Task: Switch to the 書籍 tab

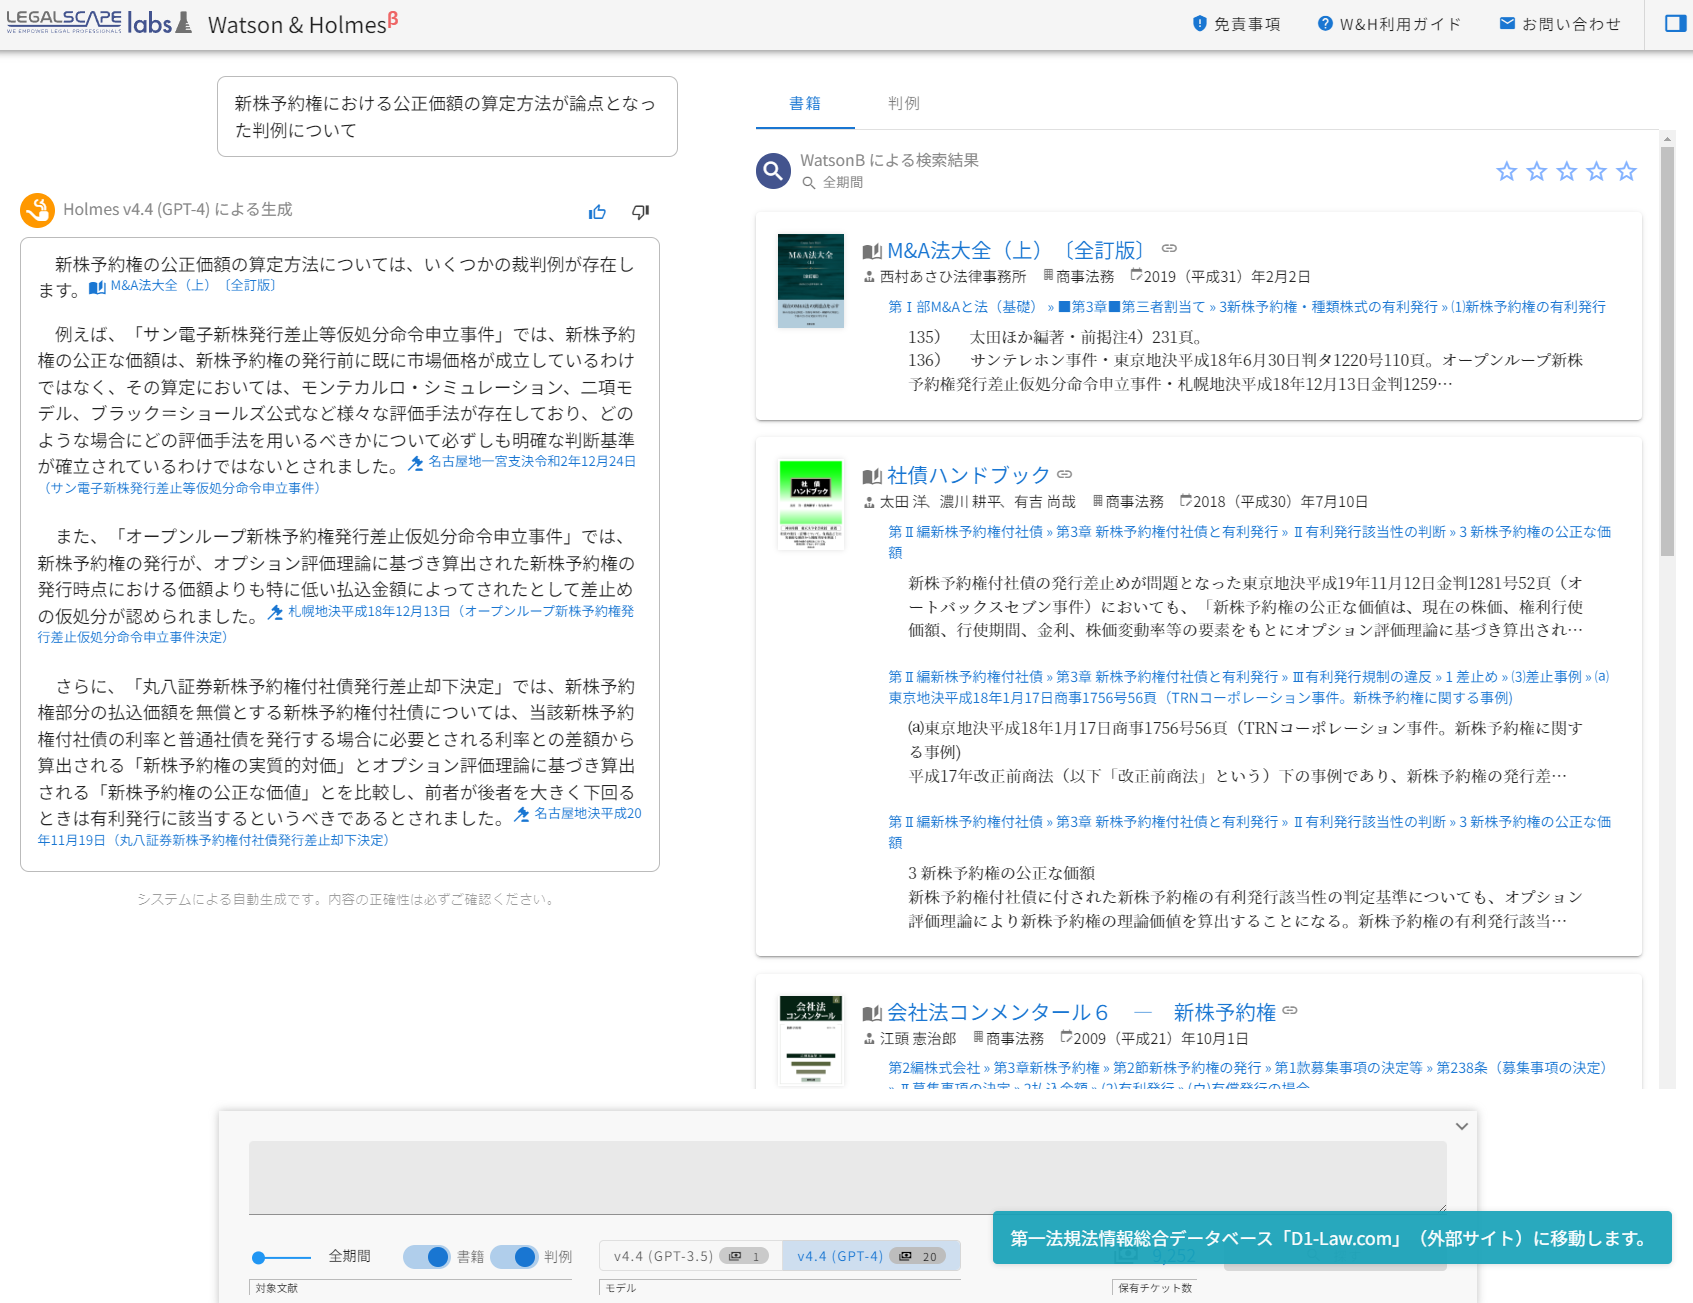Action: click(x=806, y=102)
